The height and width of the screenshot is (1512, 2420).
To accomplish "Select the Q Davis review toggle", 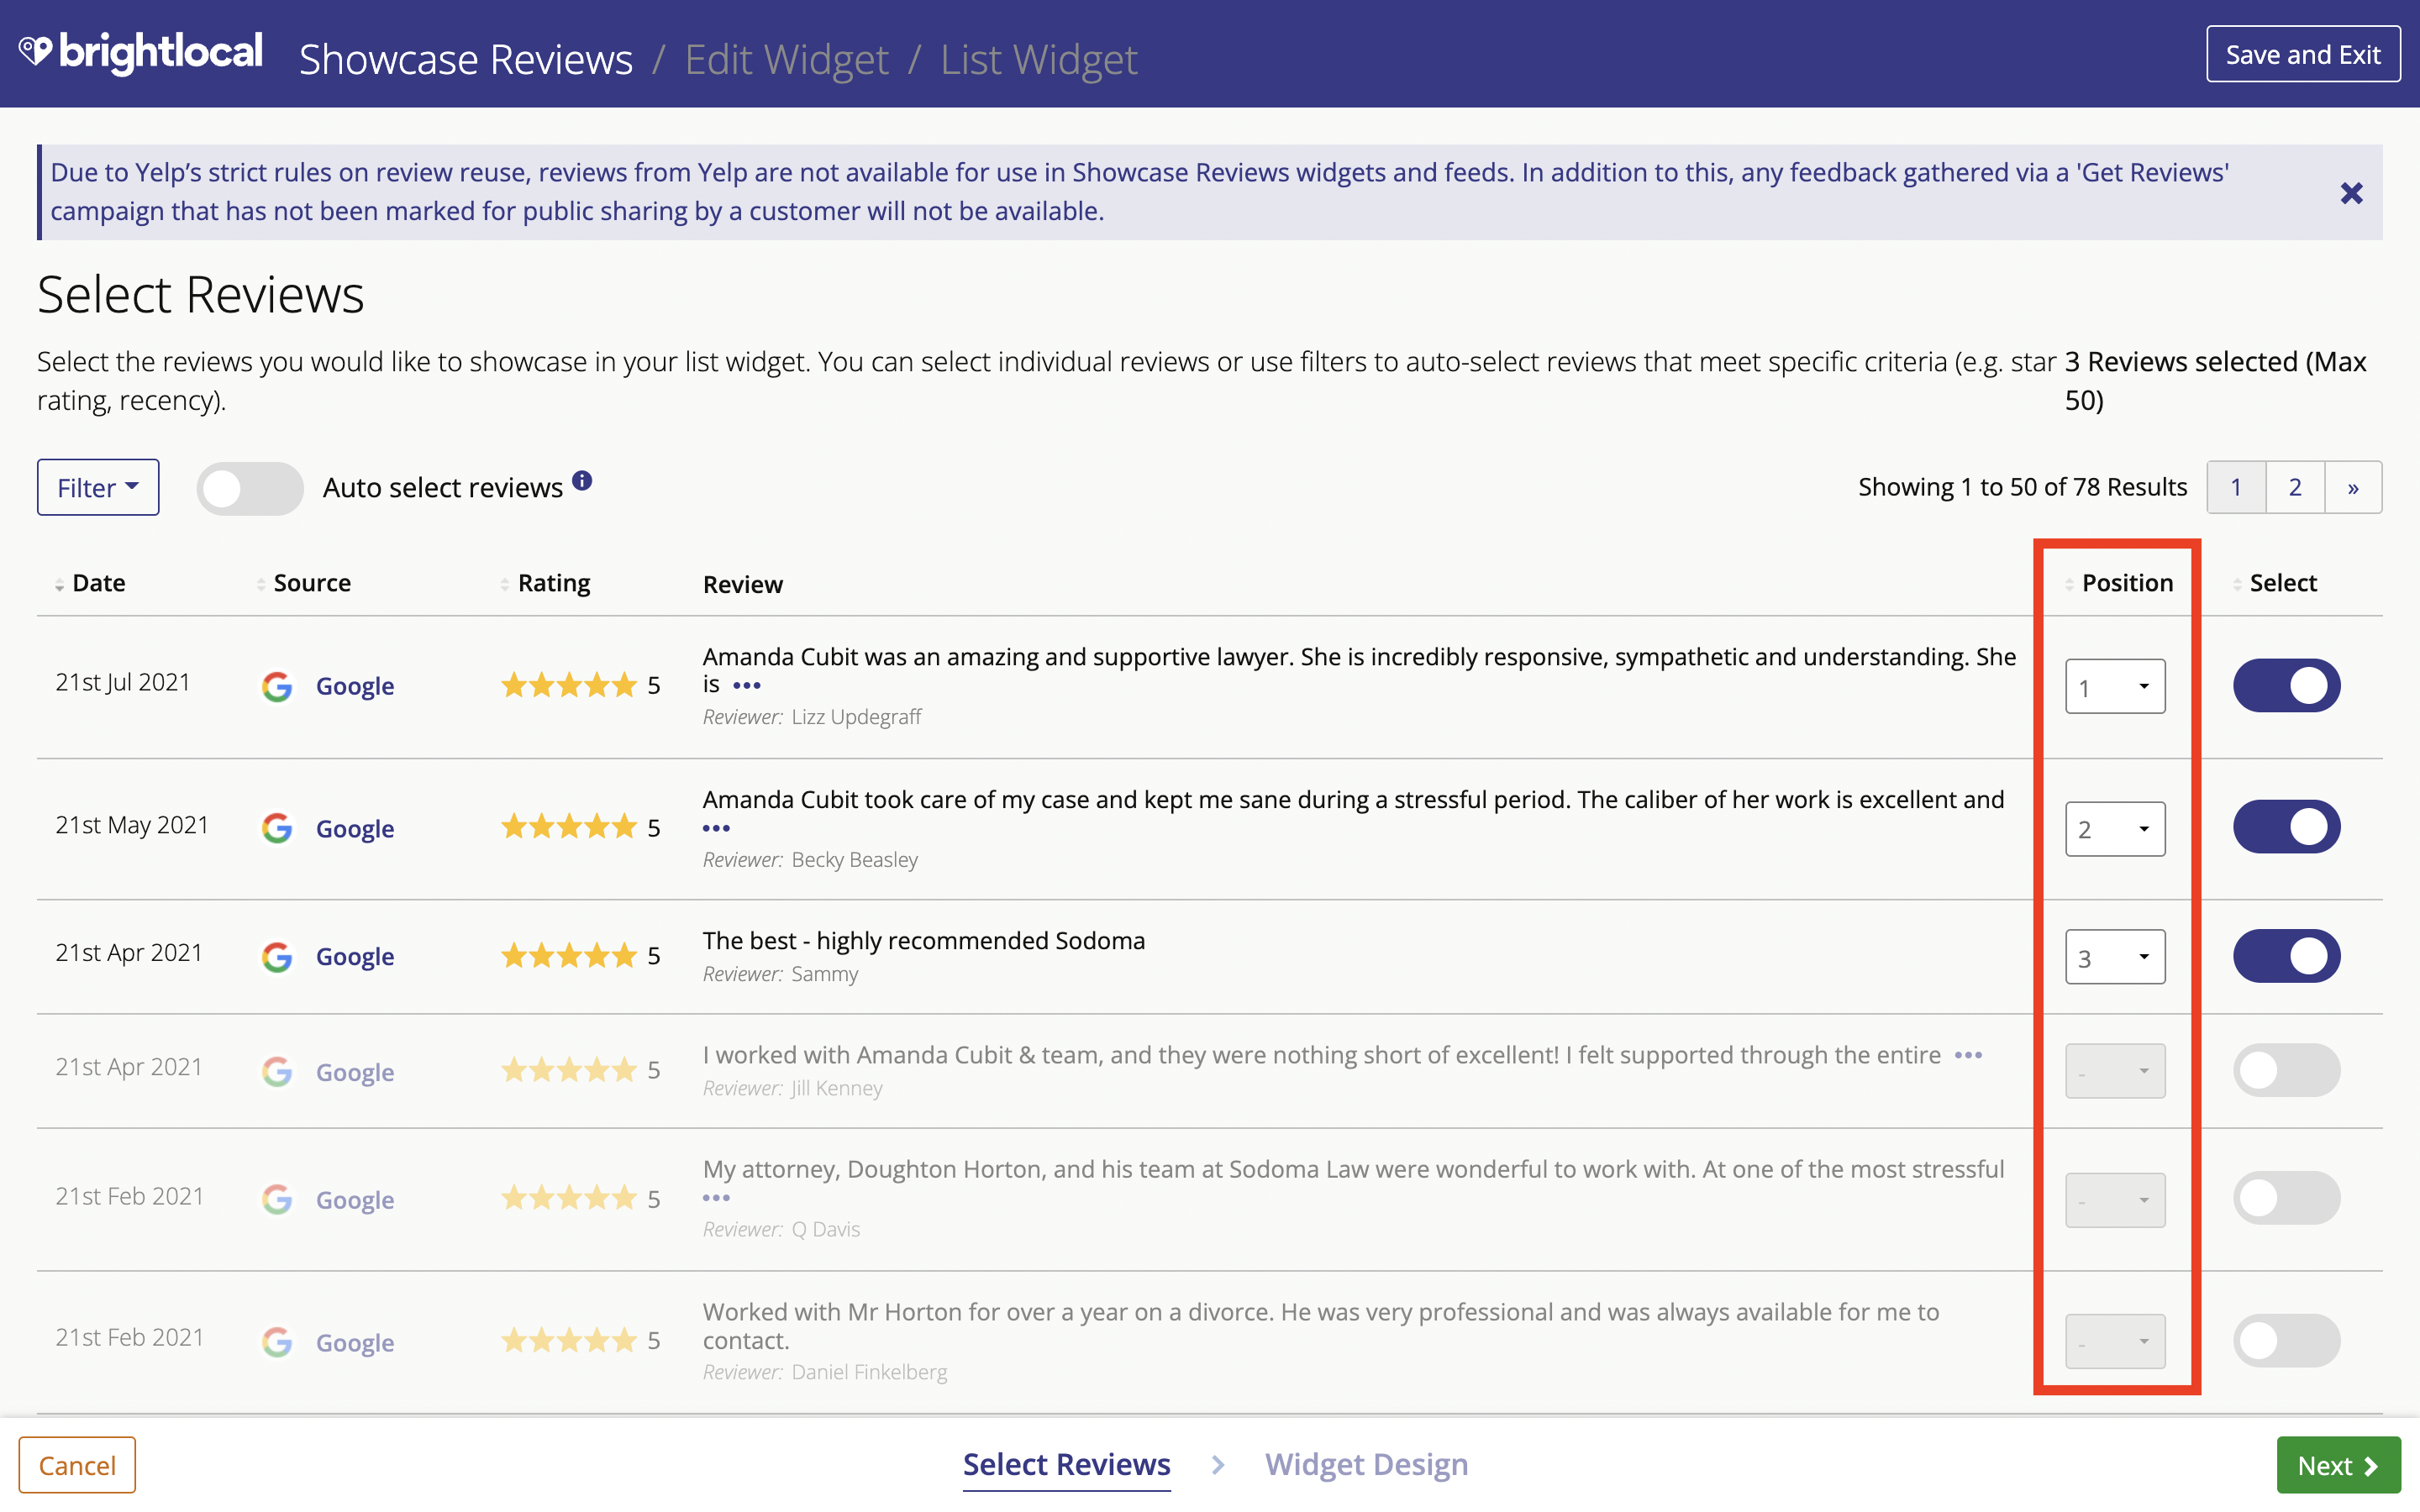I will tap(2286, 1198).
